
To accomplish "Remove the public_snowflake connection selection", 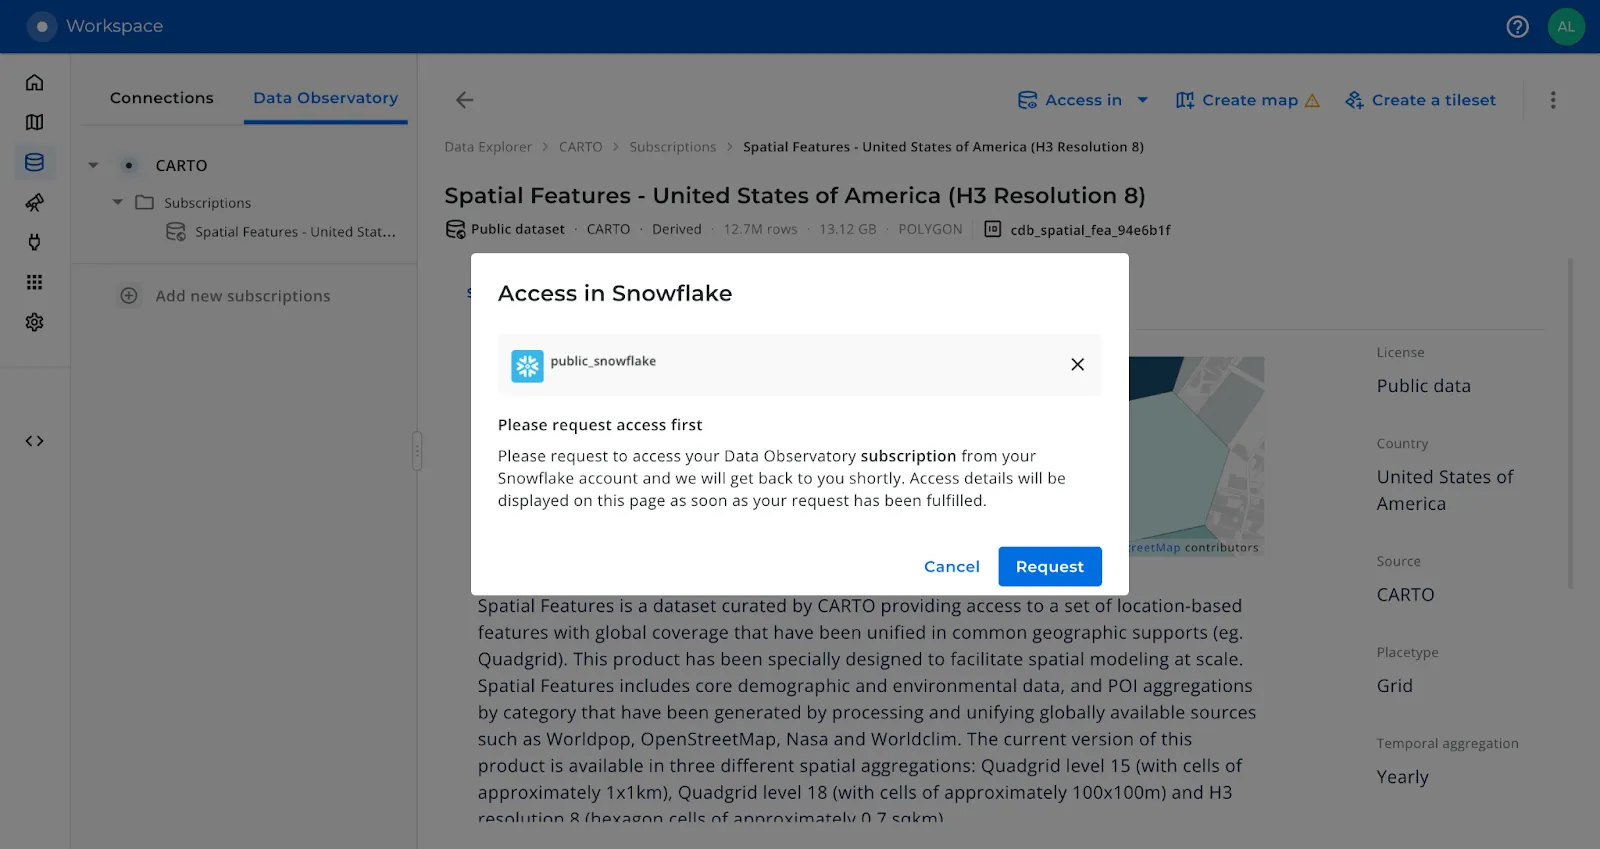I will coord(1077,365).
